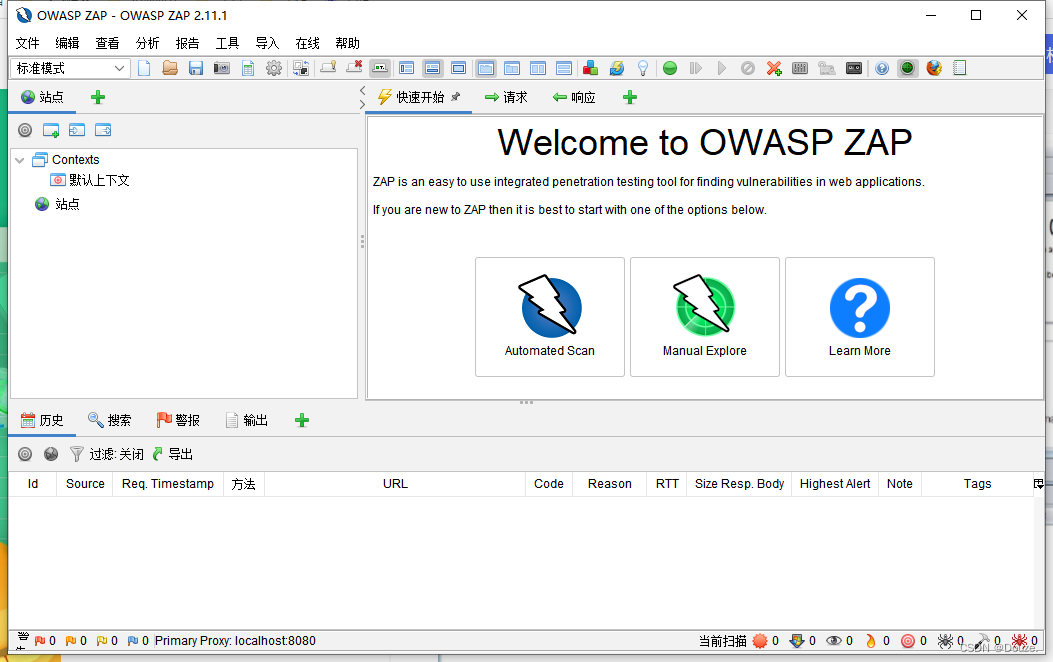The height and width of the screenshot is (662, 1053).
Task: Select the 站点 node in the tree
Action: click(x=57, y=203)
